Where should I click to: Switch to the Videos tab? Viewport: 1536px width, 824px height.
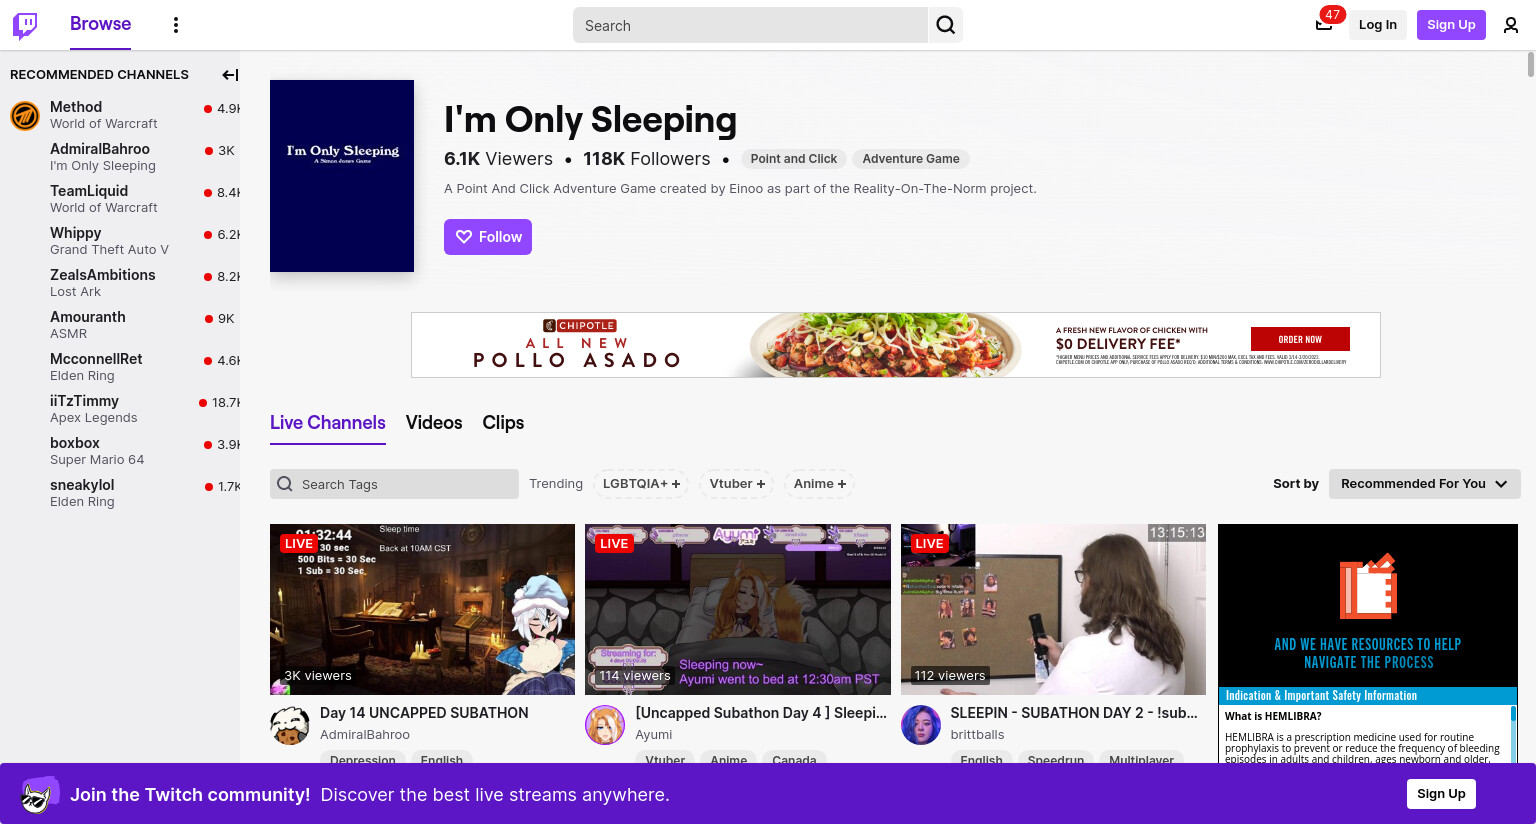[434, 423]
